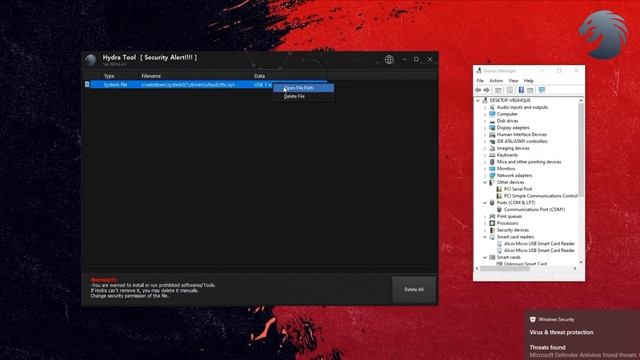Click the Filename column header

(151, 76)
